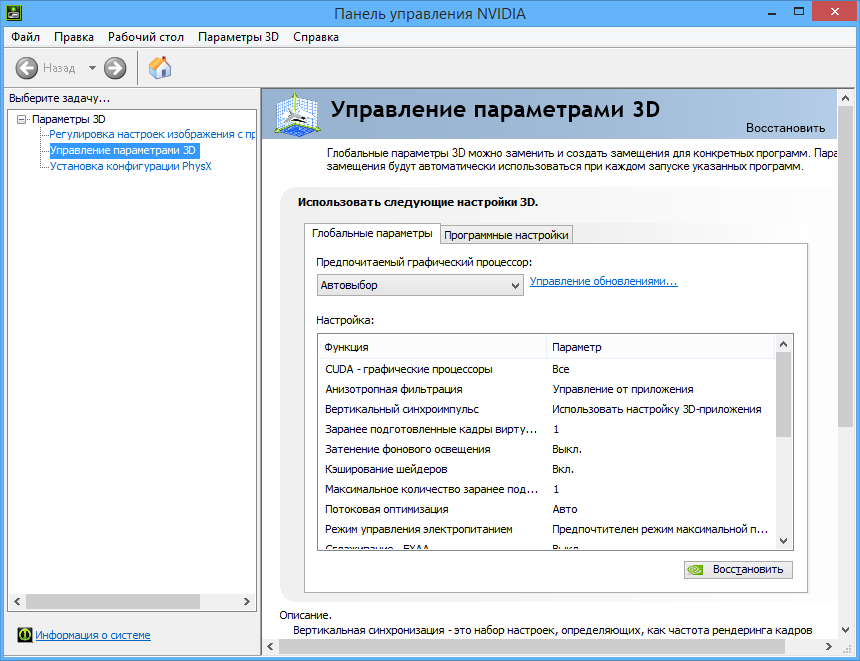Click the 3D settings header cube icon
Viewport: 860px width, 661px height.
point(297,114)
